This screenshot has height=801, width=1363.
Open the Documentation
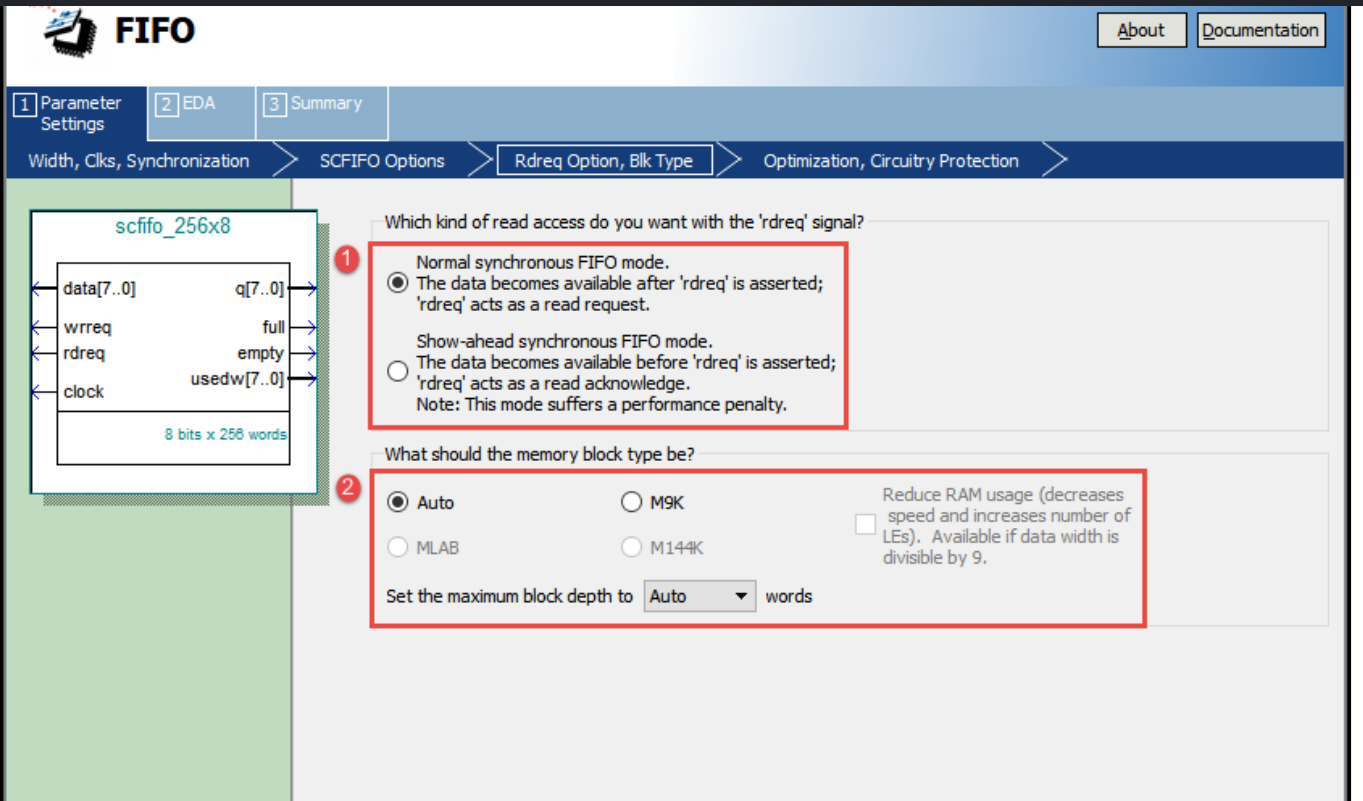(1260, 30)
